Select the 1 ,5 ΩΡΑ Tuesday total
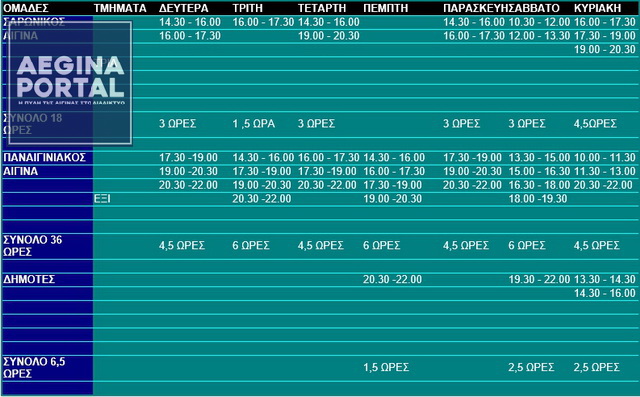Image resolution: width=640 pixels, height=397 pixels. click(253, 124)
